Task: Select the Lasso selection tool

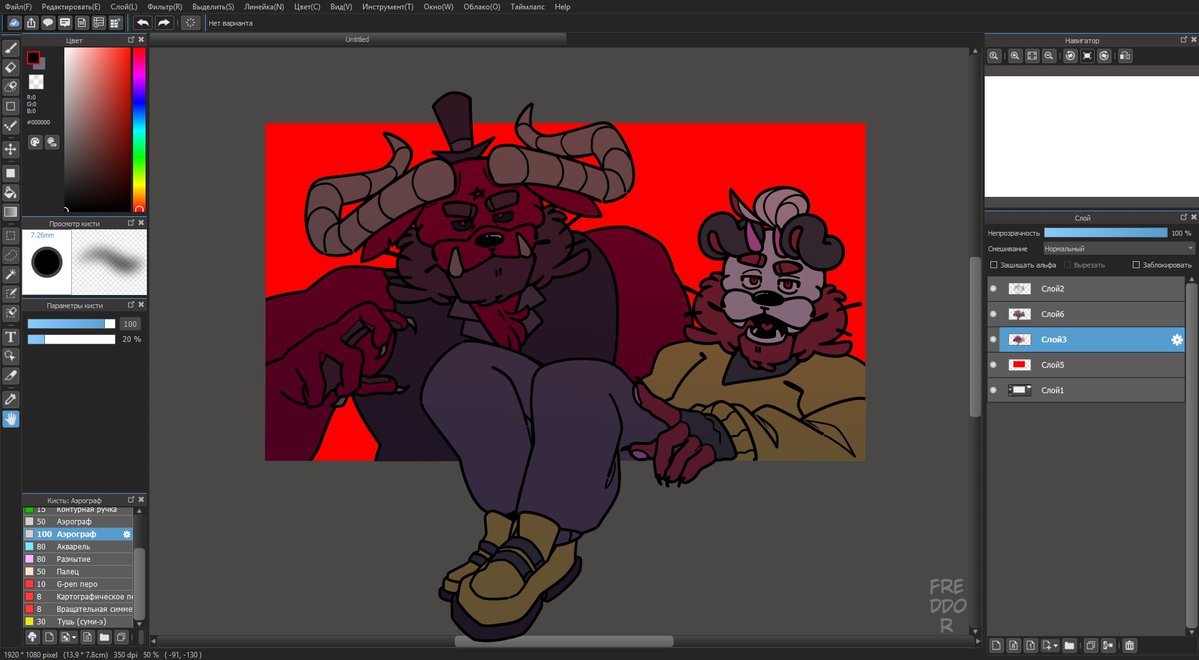Action: click(11, 255)
